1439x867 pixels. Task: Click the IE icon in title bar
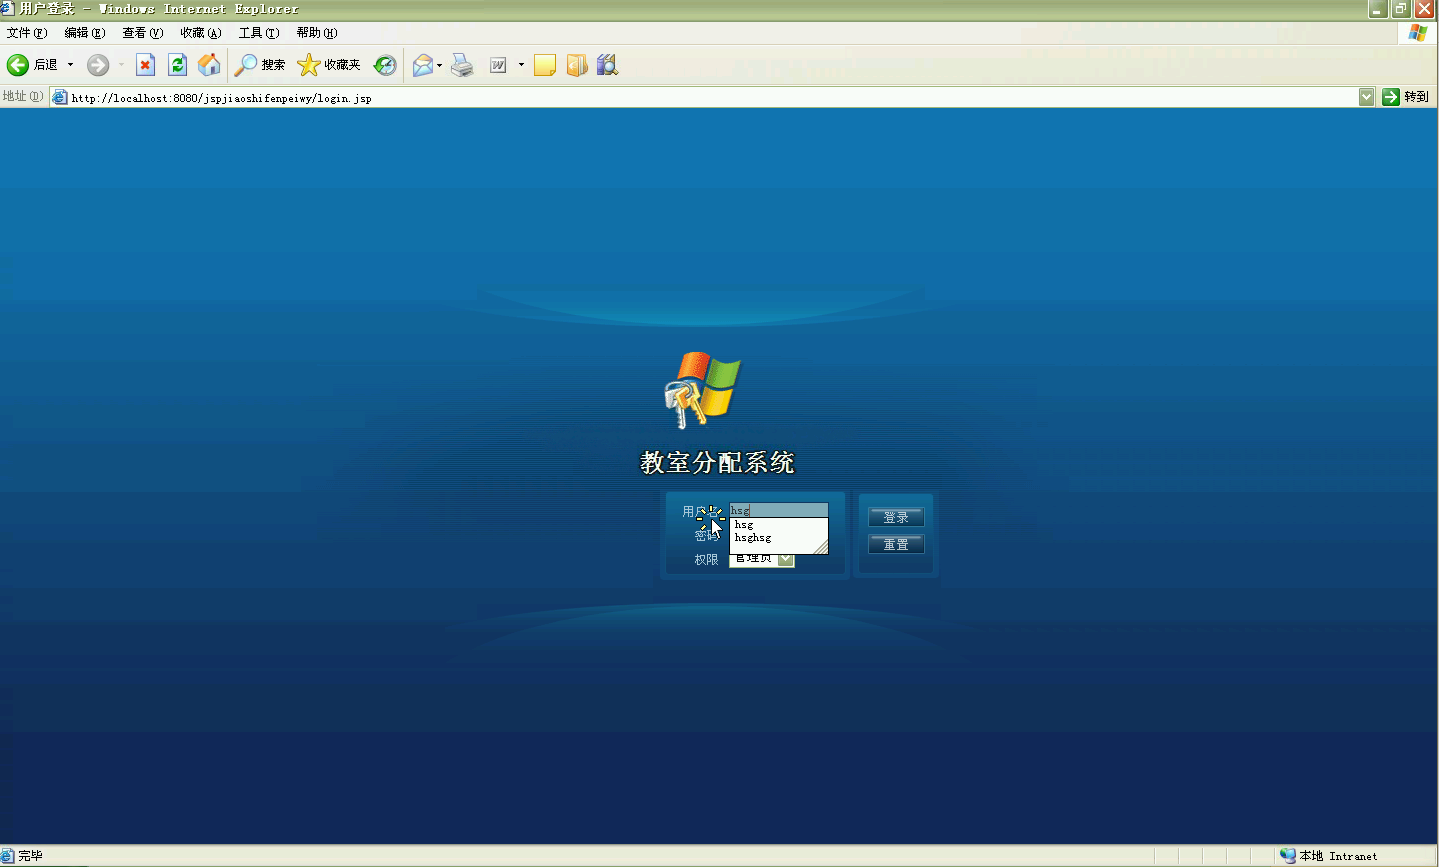tap(8, 9)
